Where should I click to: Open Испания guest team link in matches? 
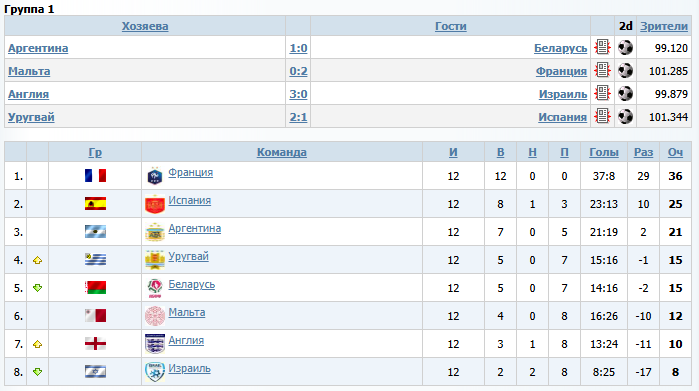pos(562,117)
